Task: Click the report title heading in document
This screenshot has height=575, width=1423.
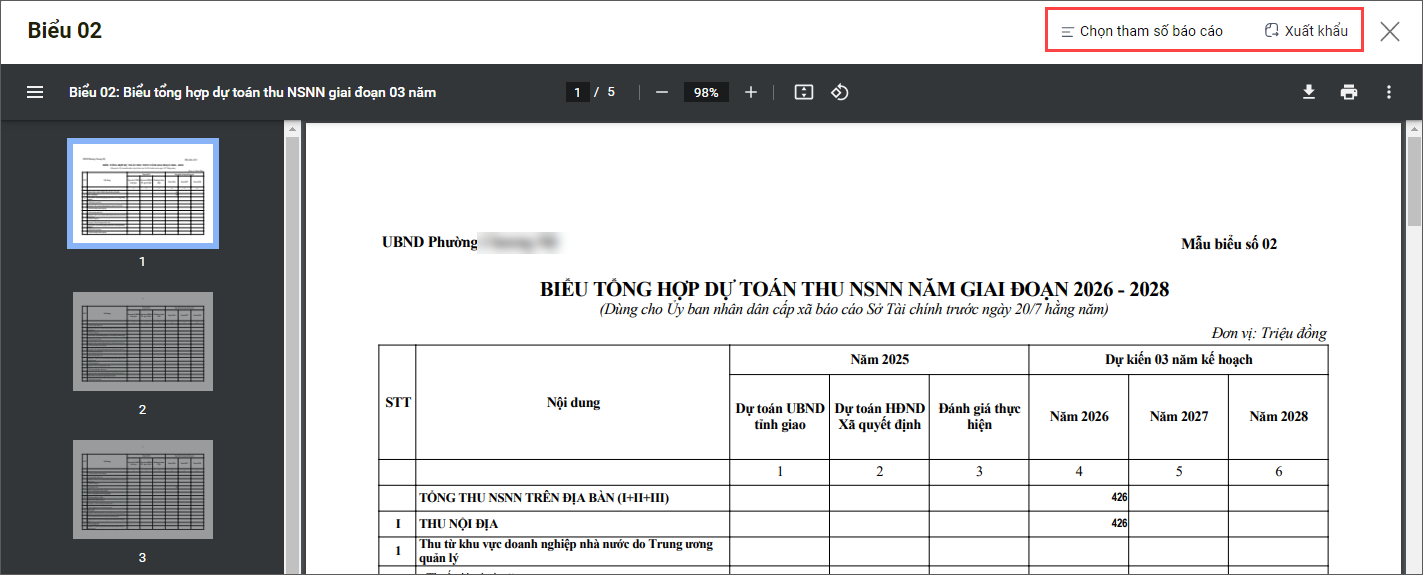Action: (854, 289)
